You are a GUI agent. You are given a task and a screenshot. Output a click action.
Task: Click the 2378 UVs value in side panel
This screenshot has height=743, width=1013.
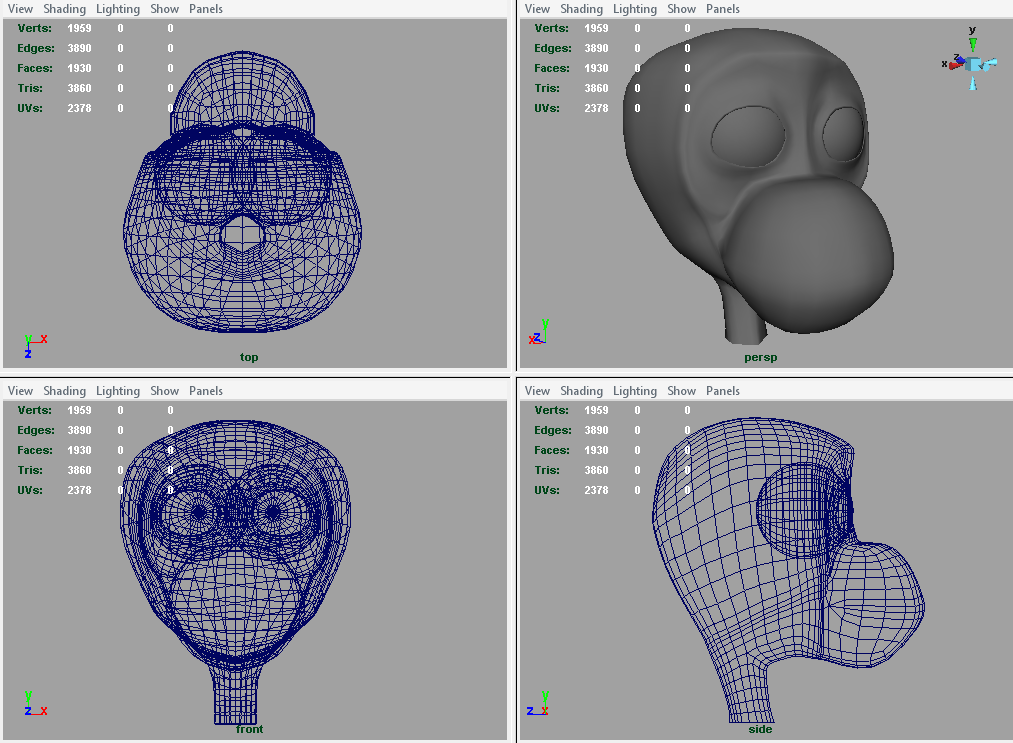coord(596,490)
